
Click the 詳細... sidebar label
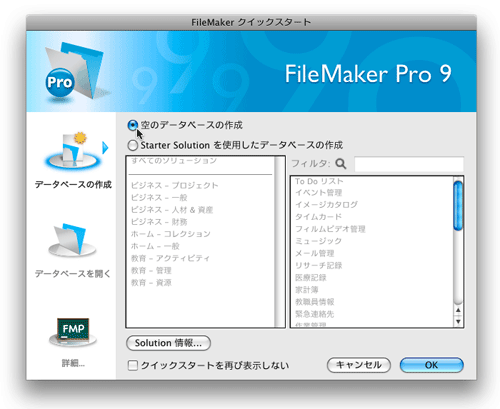click(x=73, y=363)
